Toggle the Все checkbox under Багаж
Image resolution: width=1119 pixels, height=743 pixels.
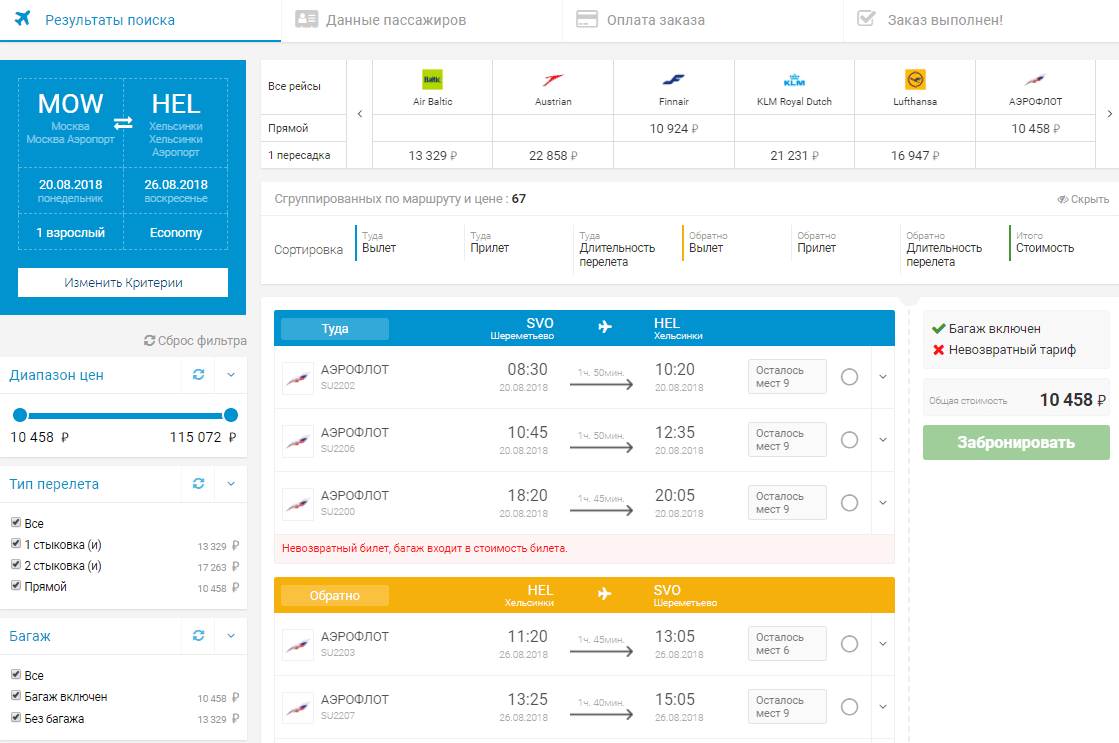[16, 674]
